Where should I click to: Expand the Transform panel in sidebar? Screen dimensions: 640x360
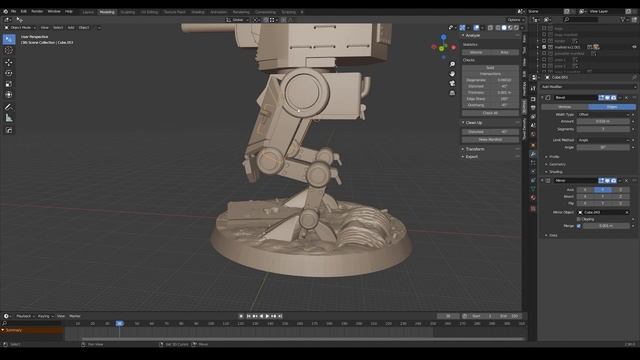[x=474, y=149]
